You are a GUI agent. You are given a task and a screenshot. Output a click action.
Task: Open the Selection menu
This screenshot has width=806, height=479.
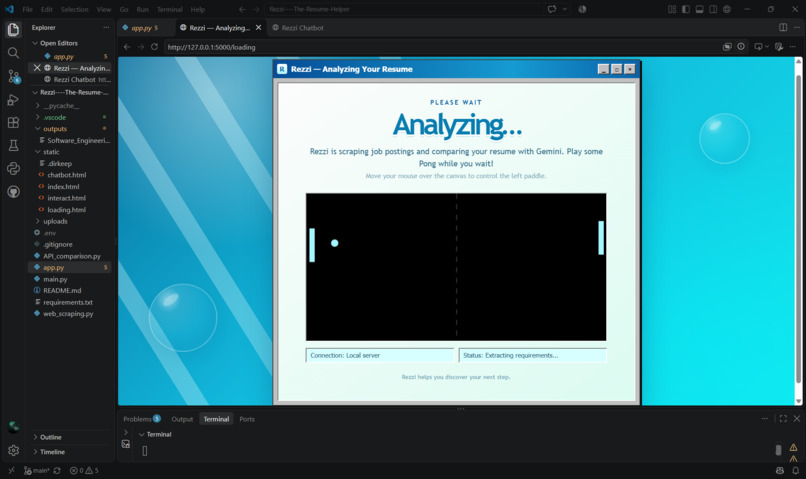(x=75, y=9)
